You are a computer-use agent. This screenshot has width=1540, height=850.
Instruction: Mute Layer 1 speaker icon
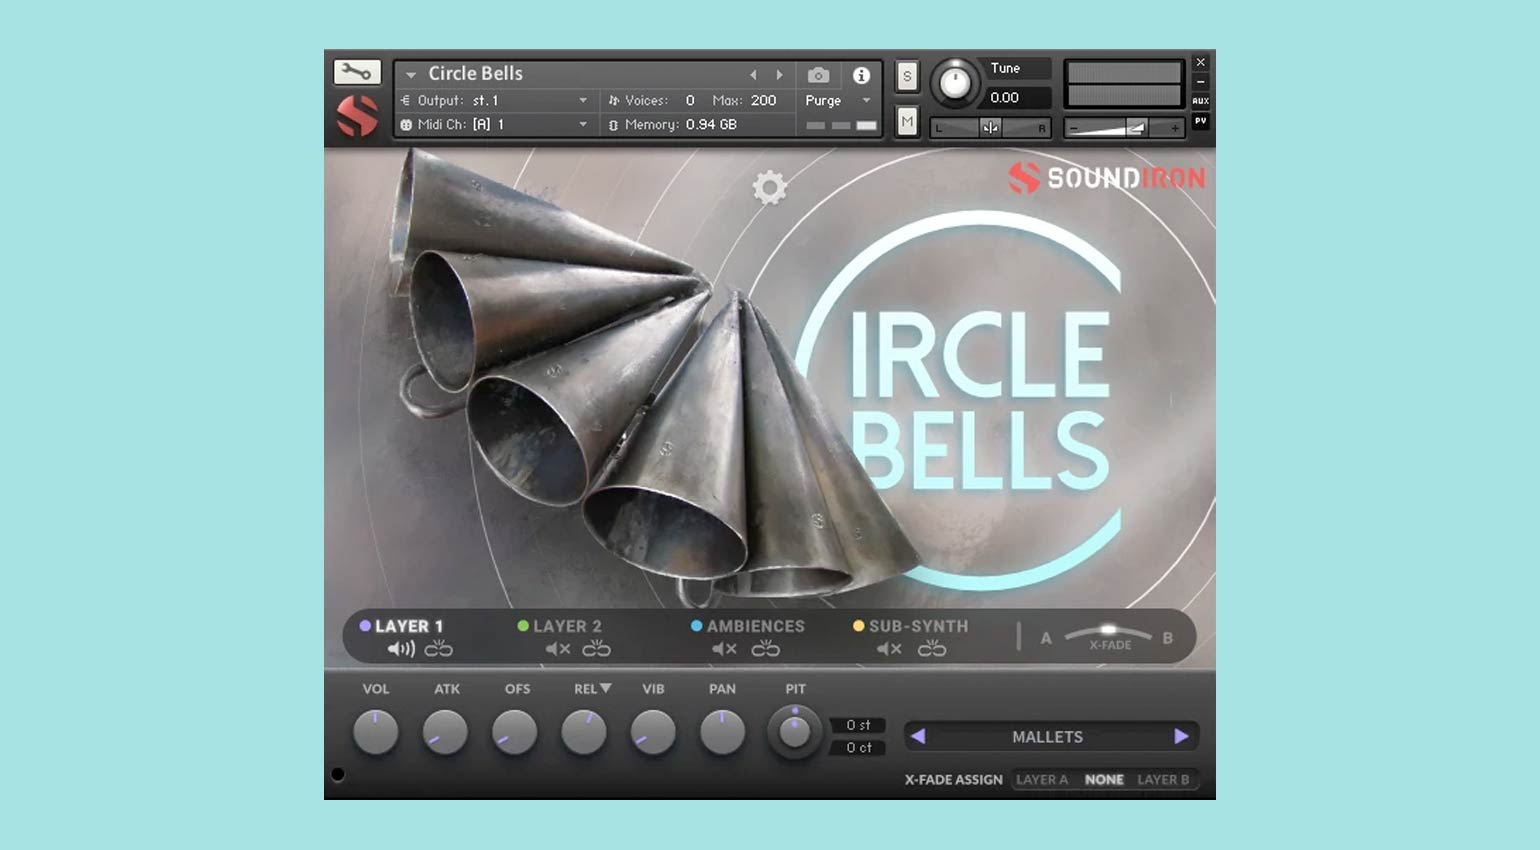pyautogui.click(x=401, y=649)
